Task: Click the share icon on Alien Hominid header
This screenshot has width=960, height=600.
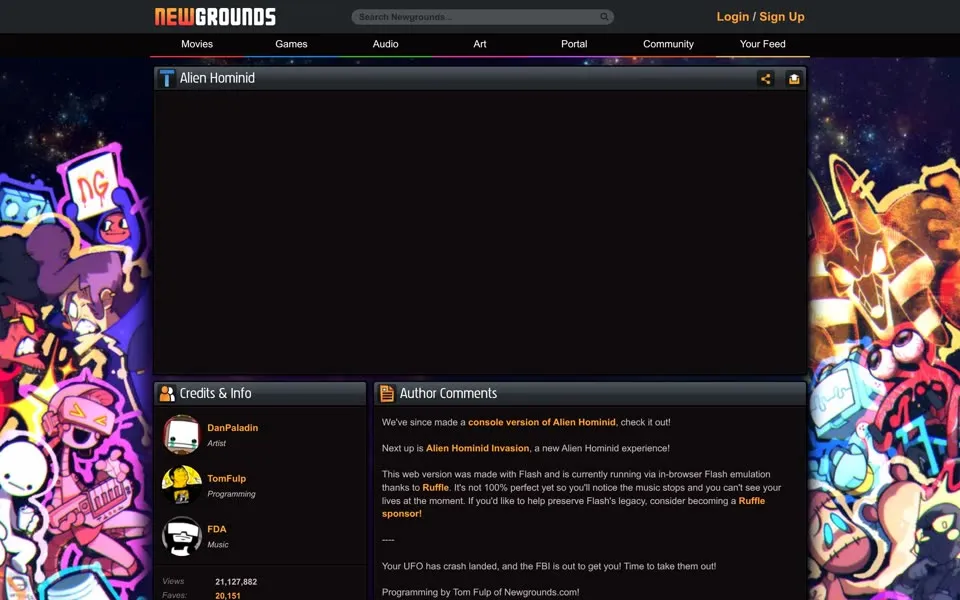Action: click(x=765, y=78)
